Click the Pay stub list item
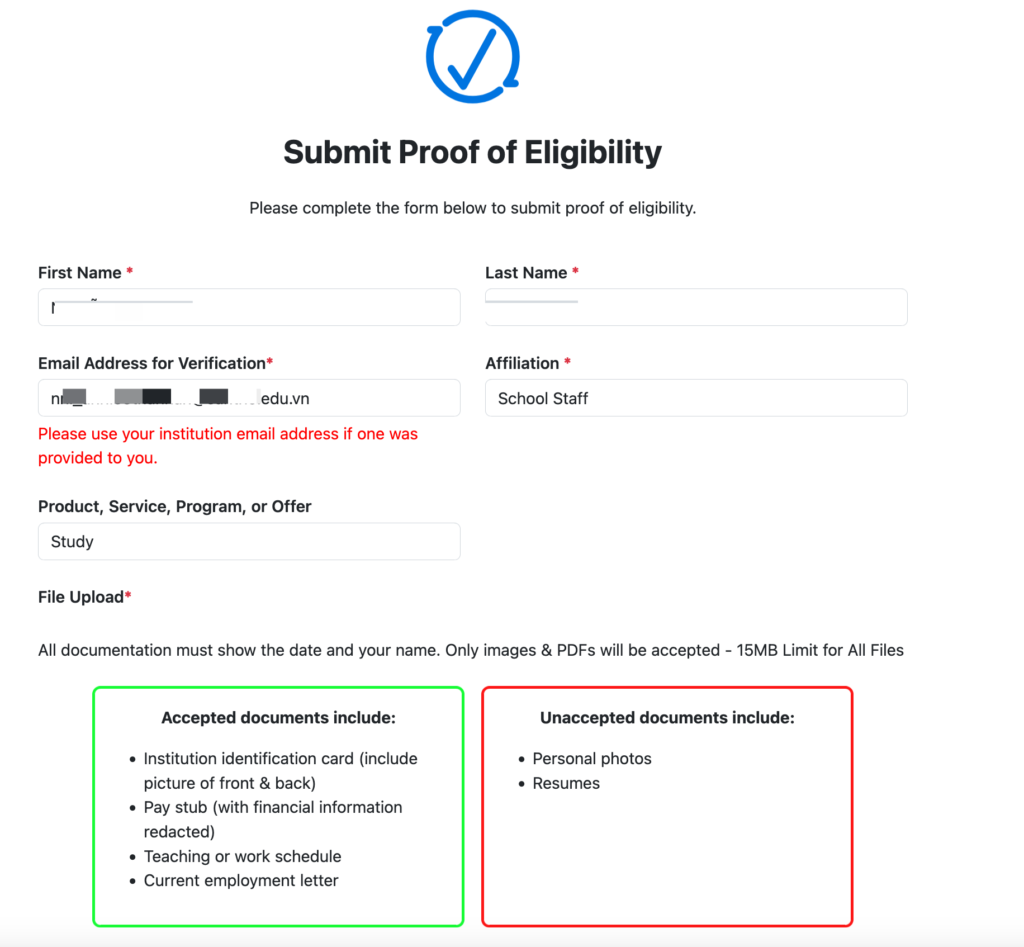This screenshot has height=947, width=1024. click(272, 819)
